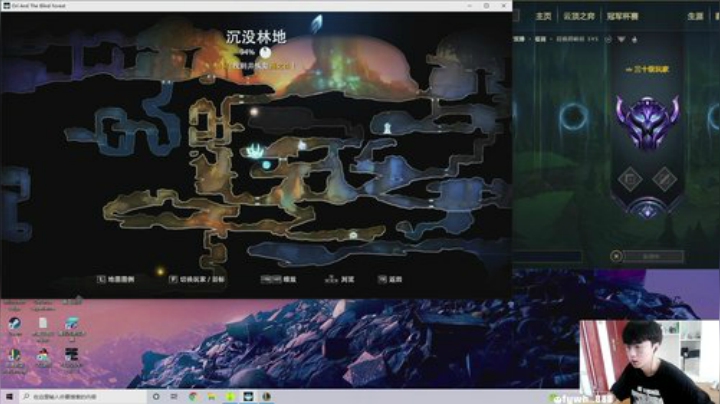This screenshot has height=404, width=720.
Task: Click the yellow name label above the rank emblem
Action: (x=647, y=69)
